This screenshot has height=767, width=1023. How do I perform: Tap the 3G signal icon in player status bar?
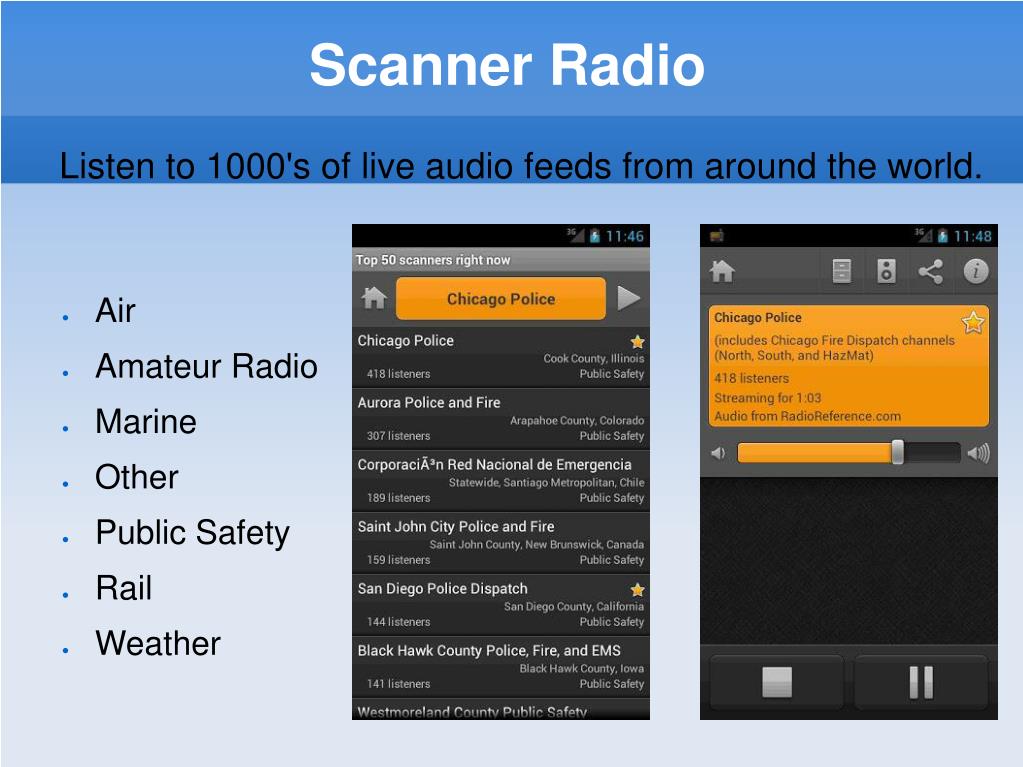tap(923, 235)
